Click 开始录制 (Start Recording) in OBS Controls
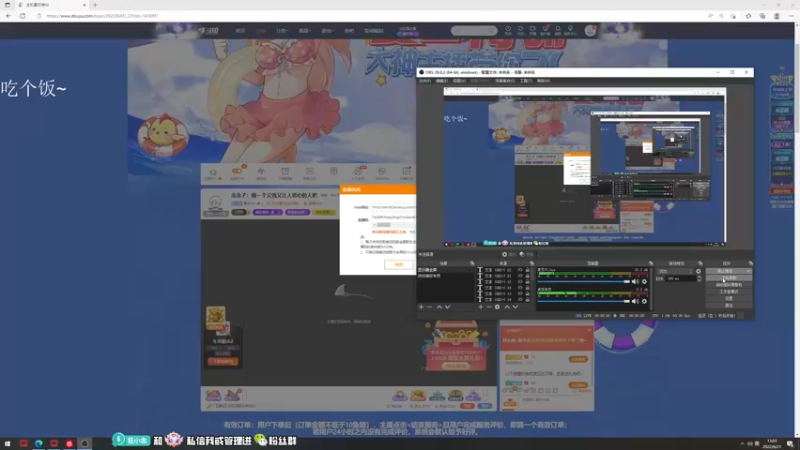The height and width of the screenshot is (450, 800). click(x=729, y=278)
